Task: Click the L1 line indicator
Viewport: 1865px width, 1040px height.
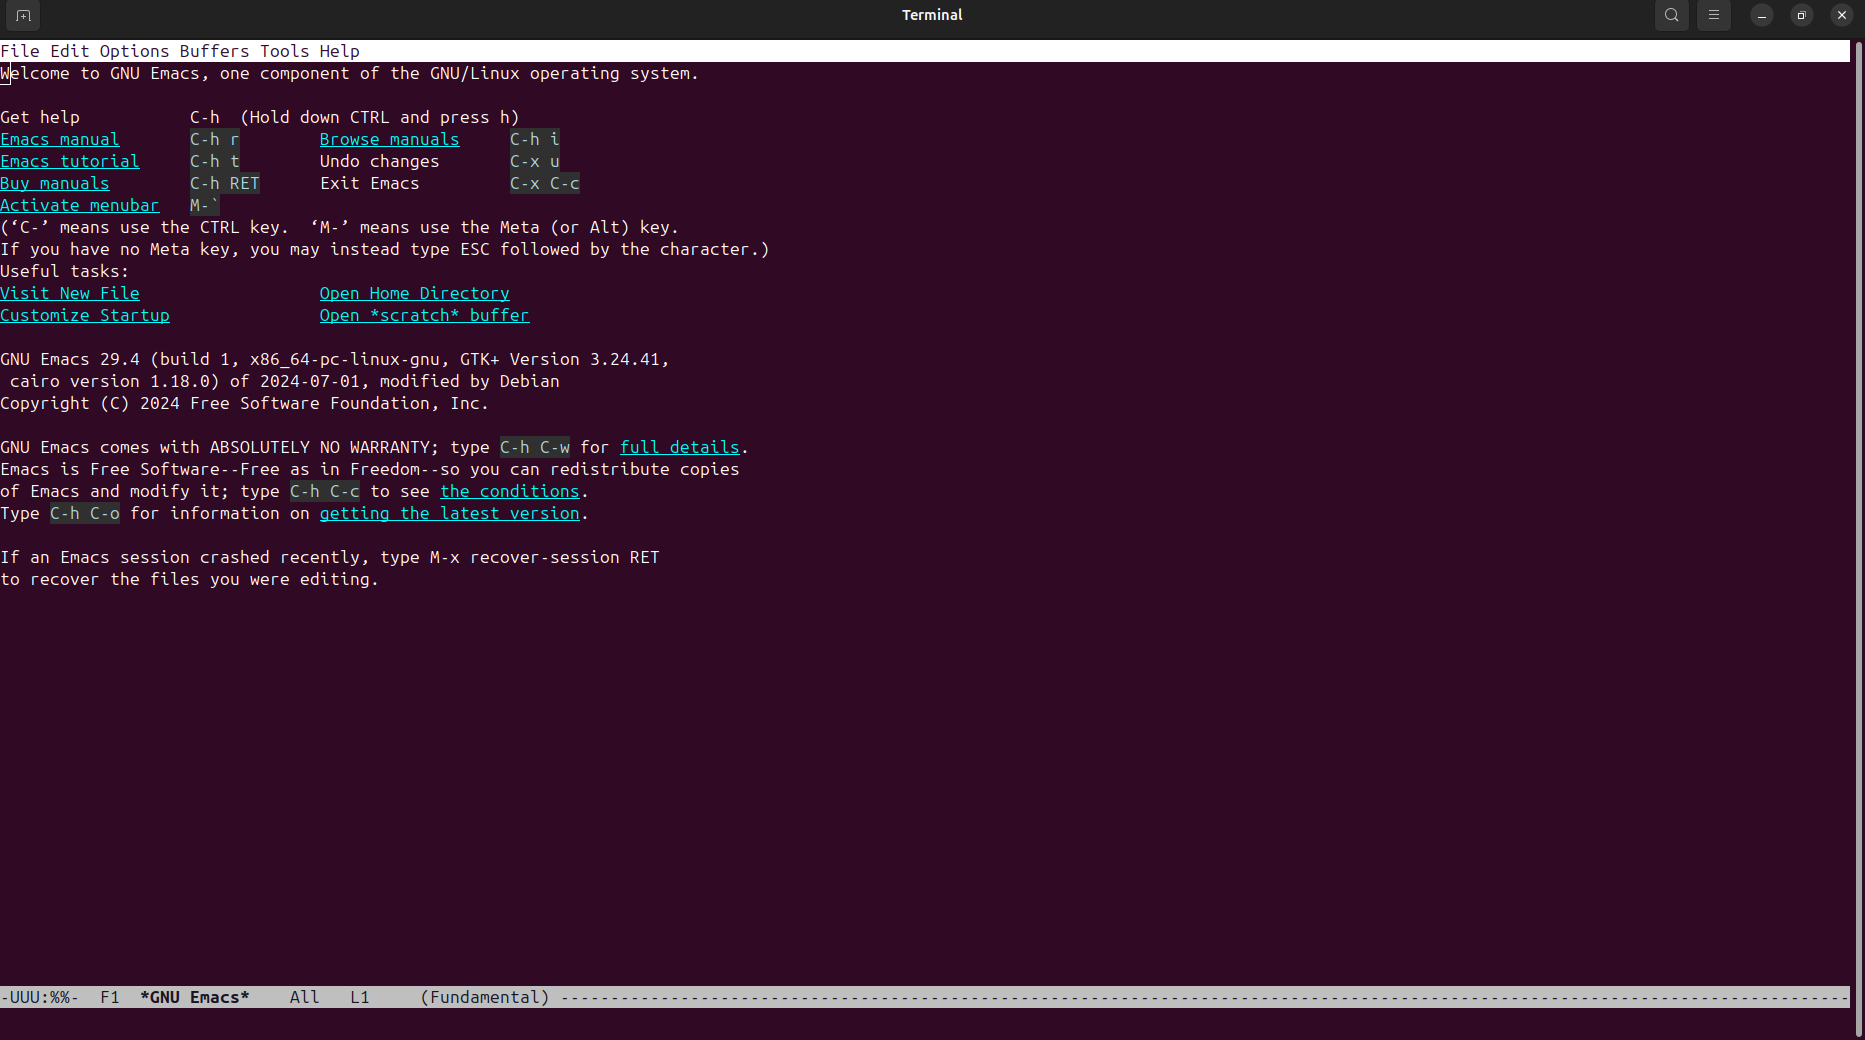Action: click(x=360, y=997)
